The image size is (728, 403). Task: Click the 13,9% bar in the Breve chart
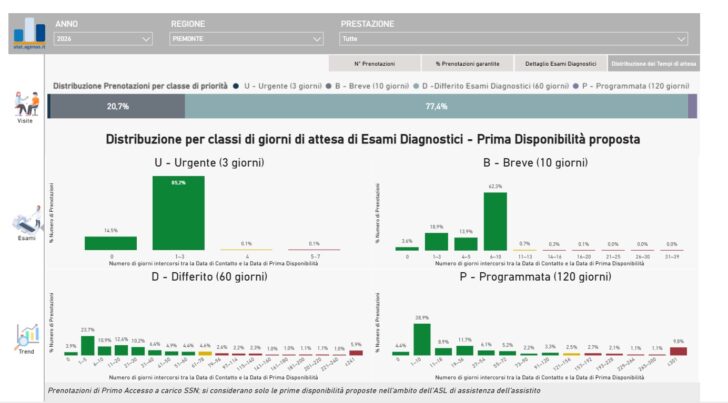(466, 244)
